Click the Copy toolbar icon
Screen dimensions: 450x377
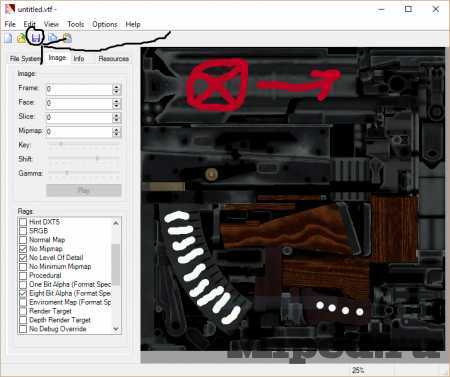52,38
